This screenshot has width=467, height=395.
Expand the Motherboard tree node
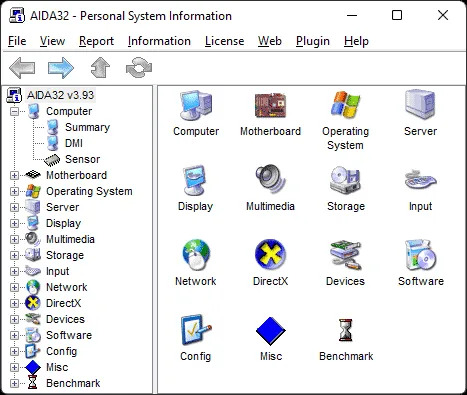tap(14, 175)
